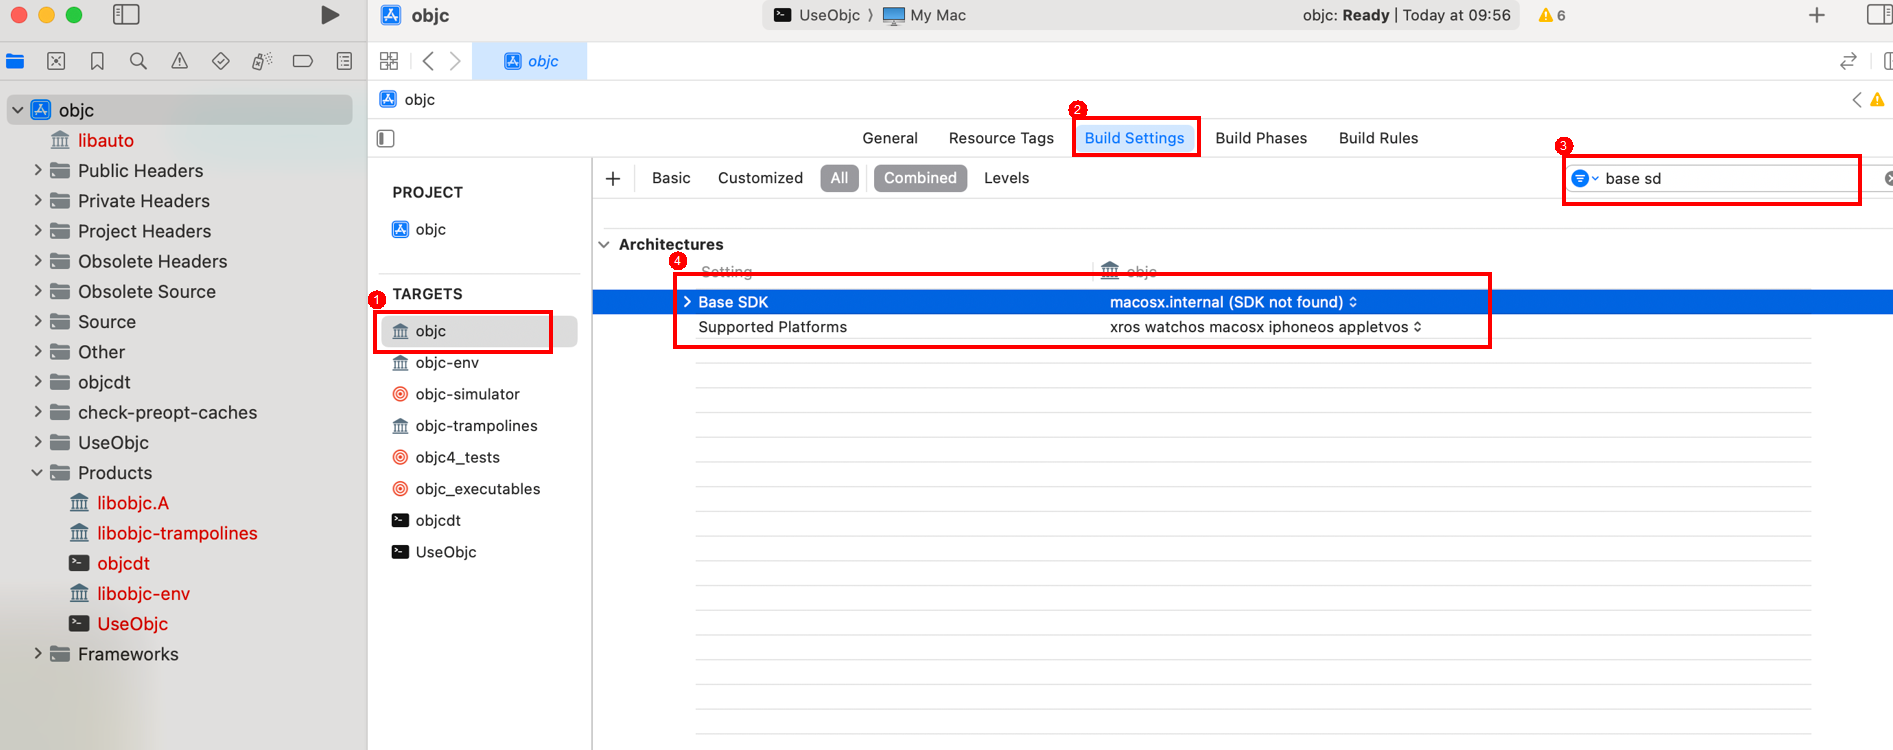This screenshot has width=1893, height=750.
Task: Clear the build settings search field
Action: click(1888, 178)
